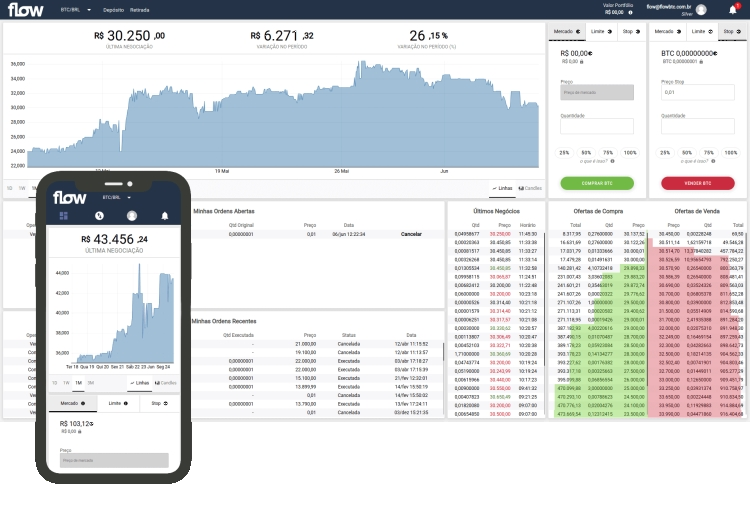Click the green COMPRAR BTC button
This screenshot has width=750, height=507.
pos(597,183)
